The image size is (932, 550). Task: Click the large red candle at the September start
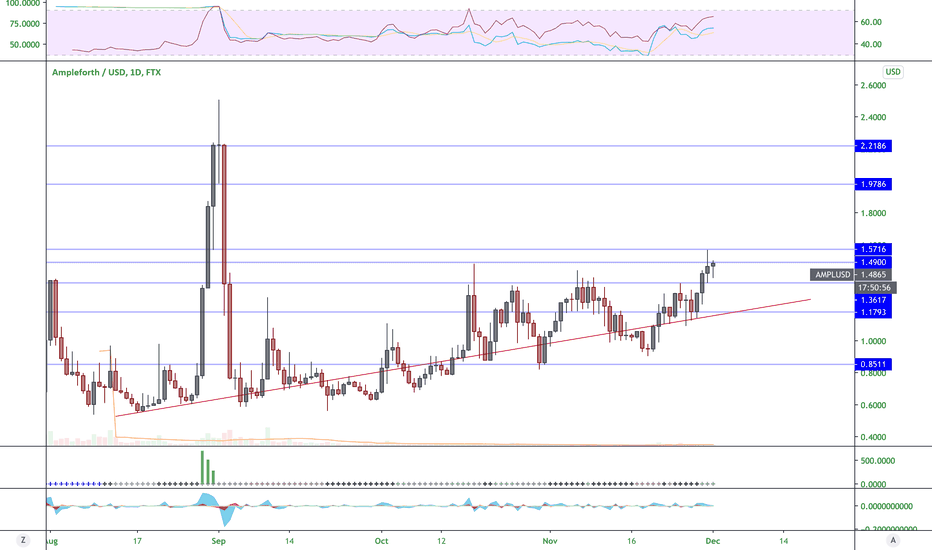(x=224, y=214)
